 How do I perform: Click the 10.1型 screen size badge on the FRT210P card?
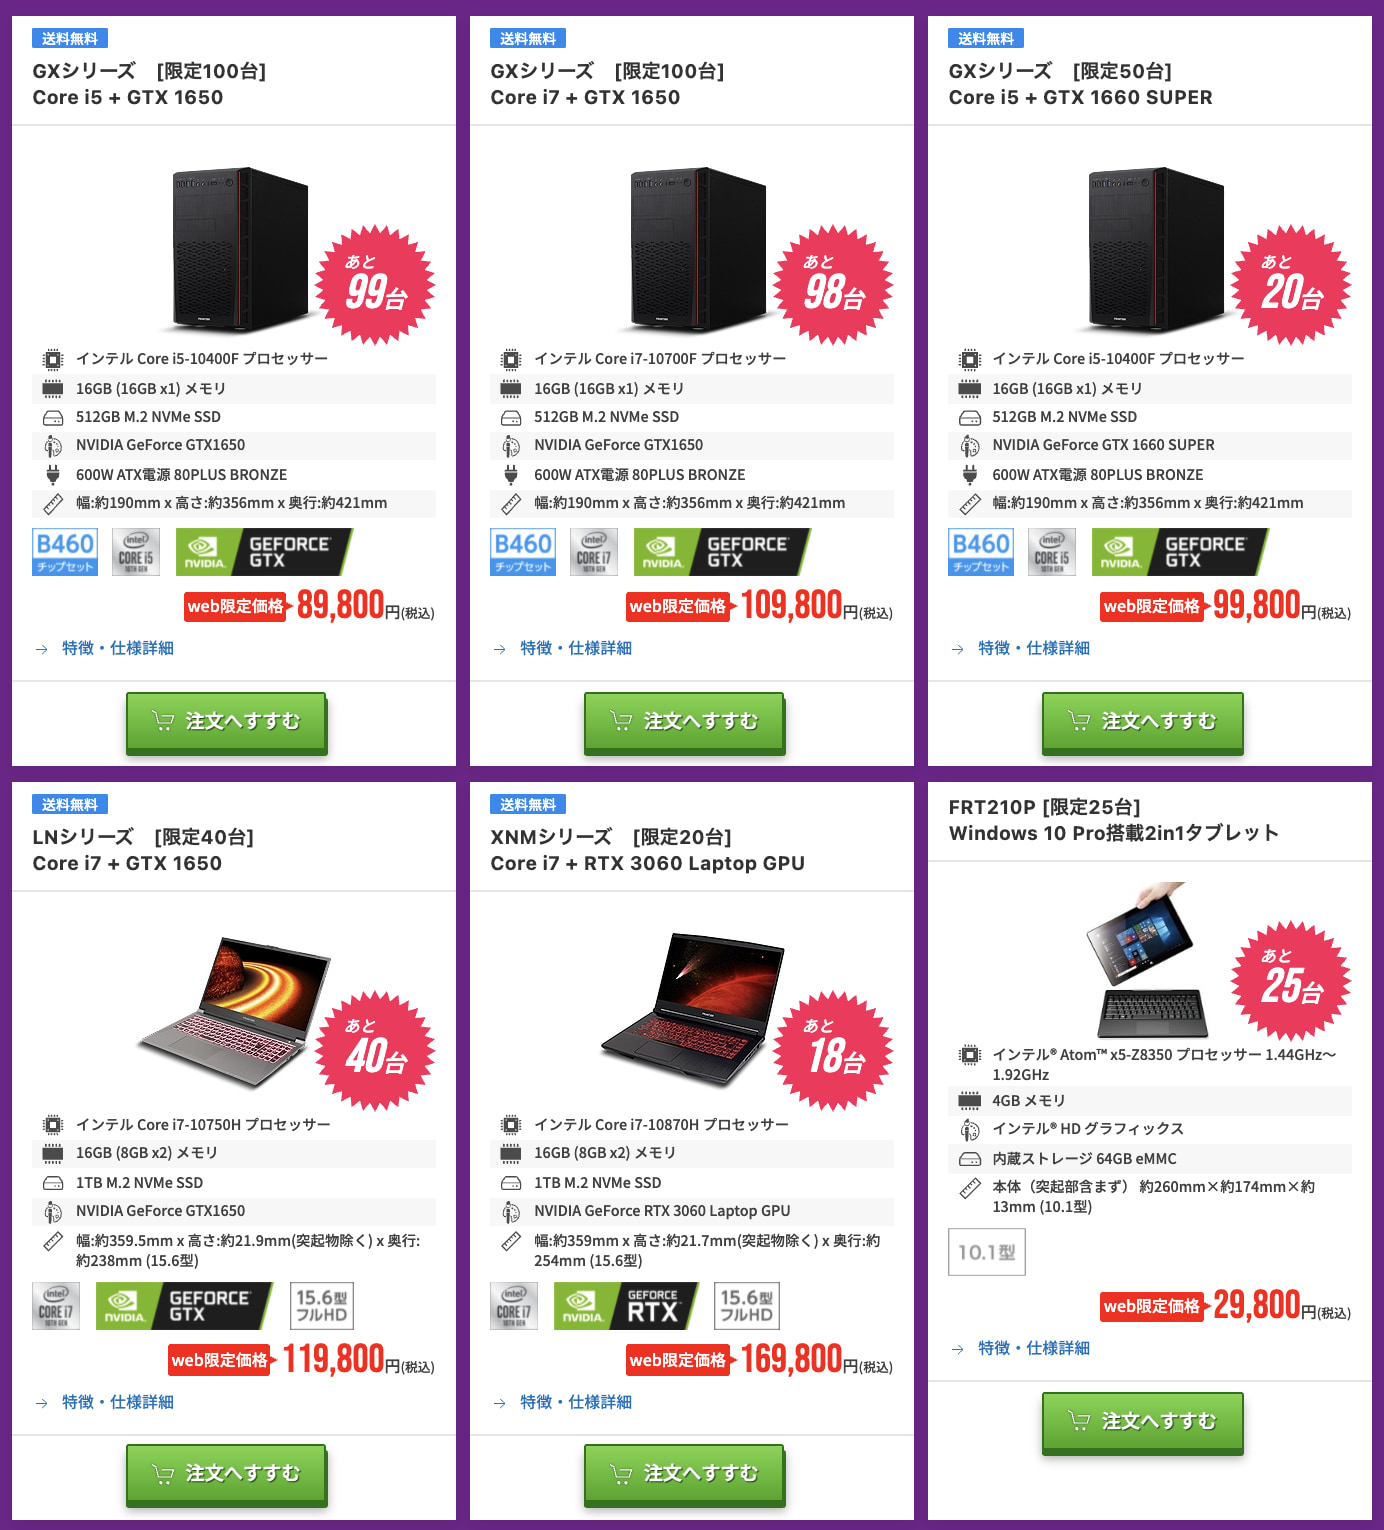pos(986,1252)
